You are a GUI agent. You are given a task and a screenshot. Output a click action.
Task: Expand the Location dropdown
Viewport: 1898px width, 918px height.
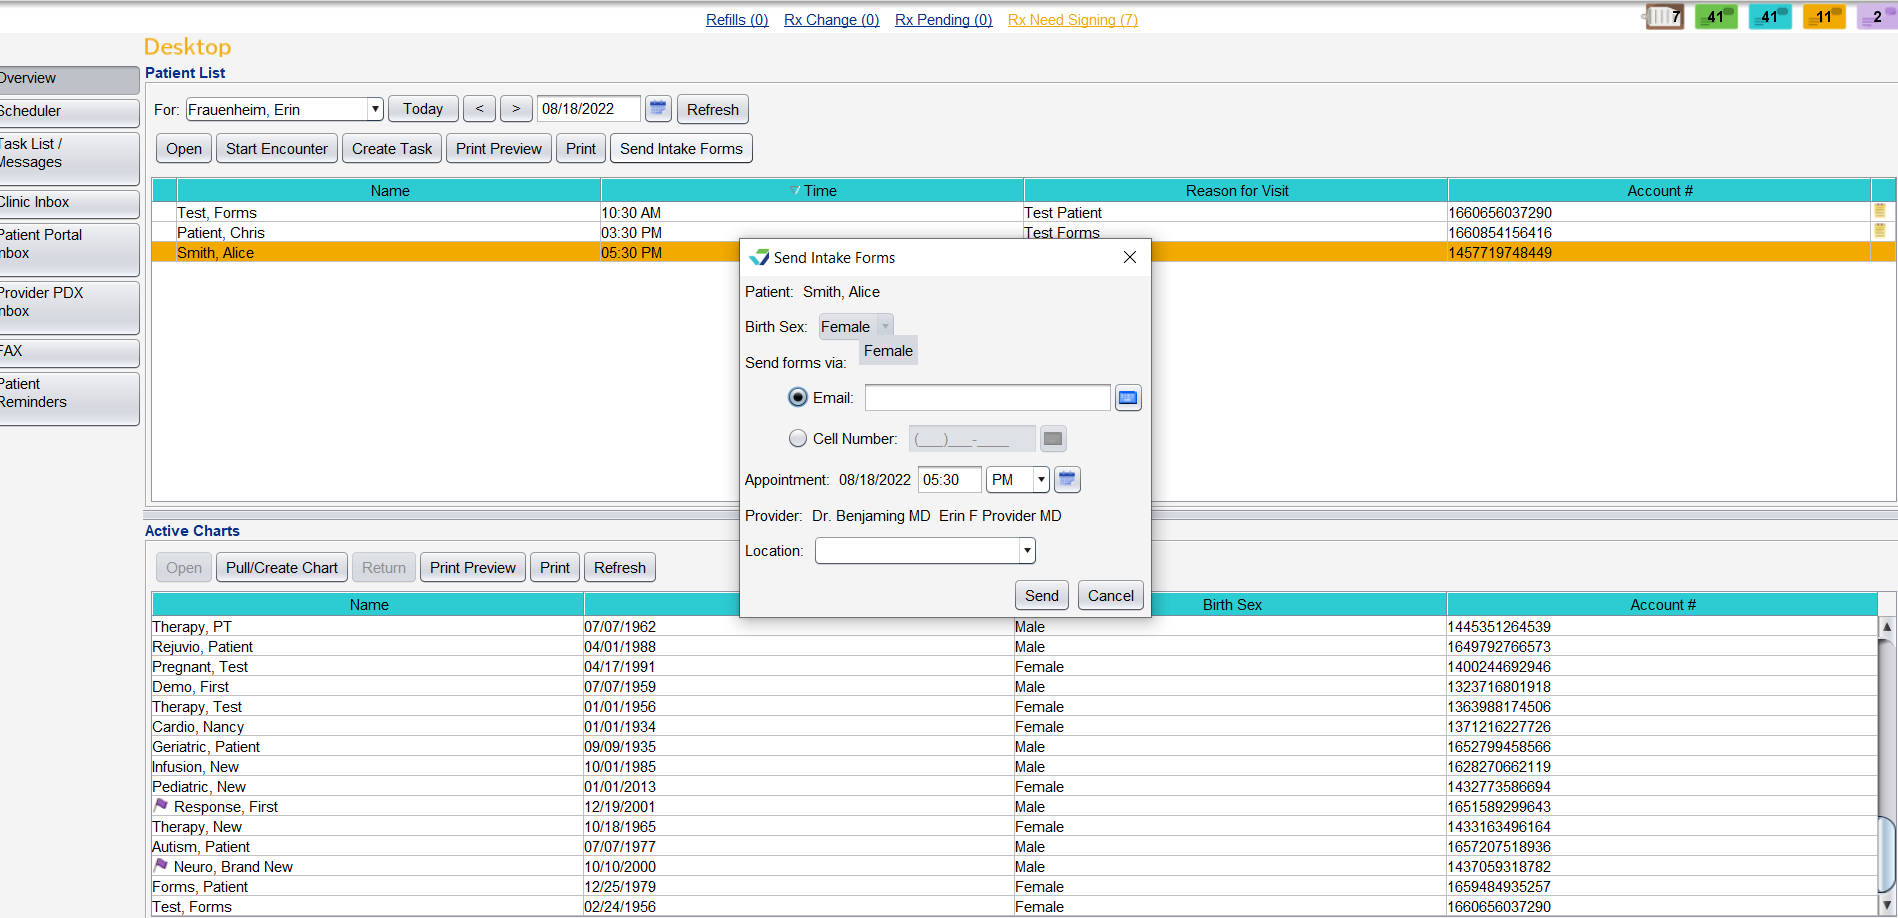pyautogui.click(x=1025, y=550)
